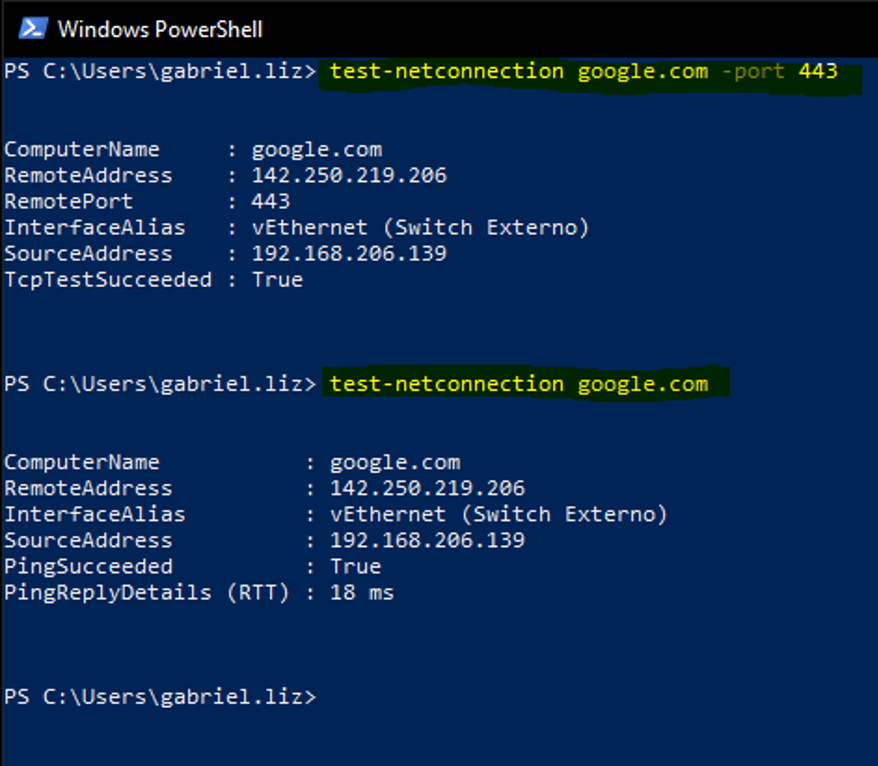Image resolution: width=878 pixels, height=766 pixels.
Task: Click the first vEthernet (Switch Externo) value
Action: 420,228
